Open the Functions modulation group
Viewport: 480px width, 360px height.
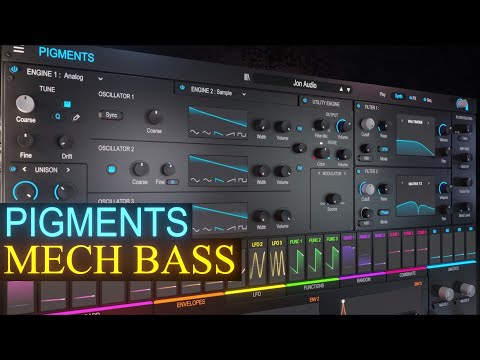[x=313, y=286]
